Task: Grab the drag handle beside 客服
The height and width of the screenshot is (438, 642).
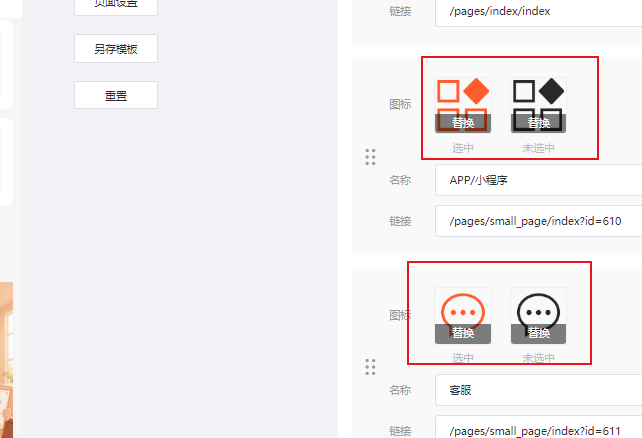Action: [370, 367]
